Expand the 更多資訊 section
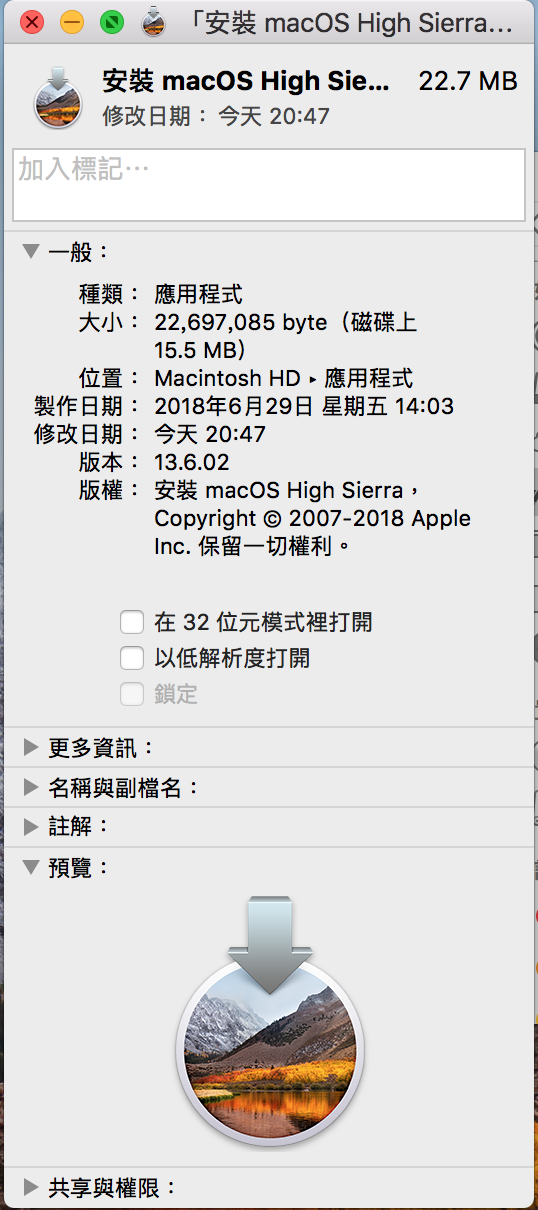538x1210 pixels. click(x=31, y=747)
